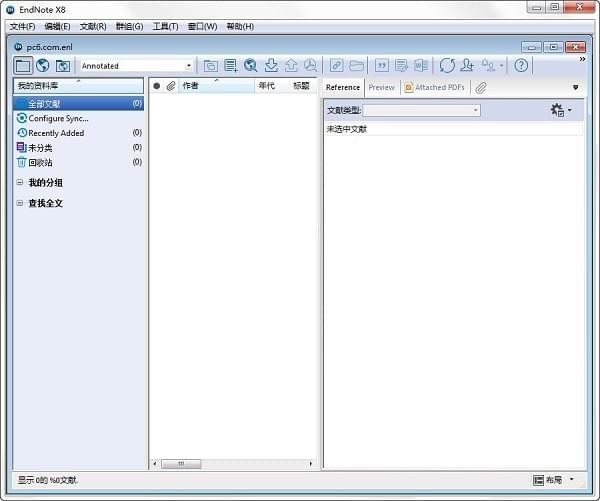Switch to the Preview tab
600x501 pixels.
tap(381, 87)
